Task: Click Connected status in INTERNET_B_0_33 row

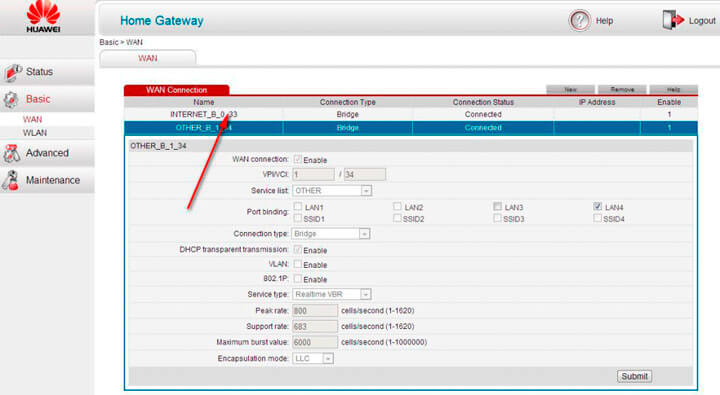Action: tap(483, 114)
